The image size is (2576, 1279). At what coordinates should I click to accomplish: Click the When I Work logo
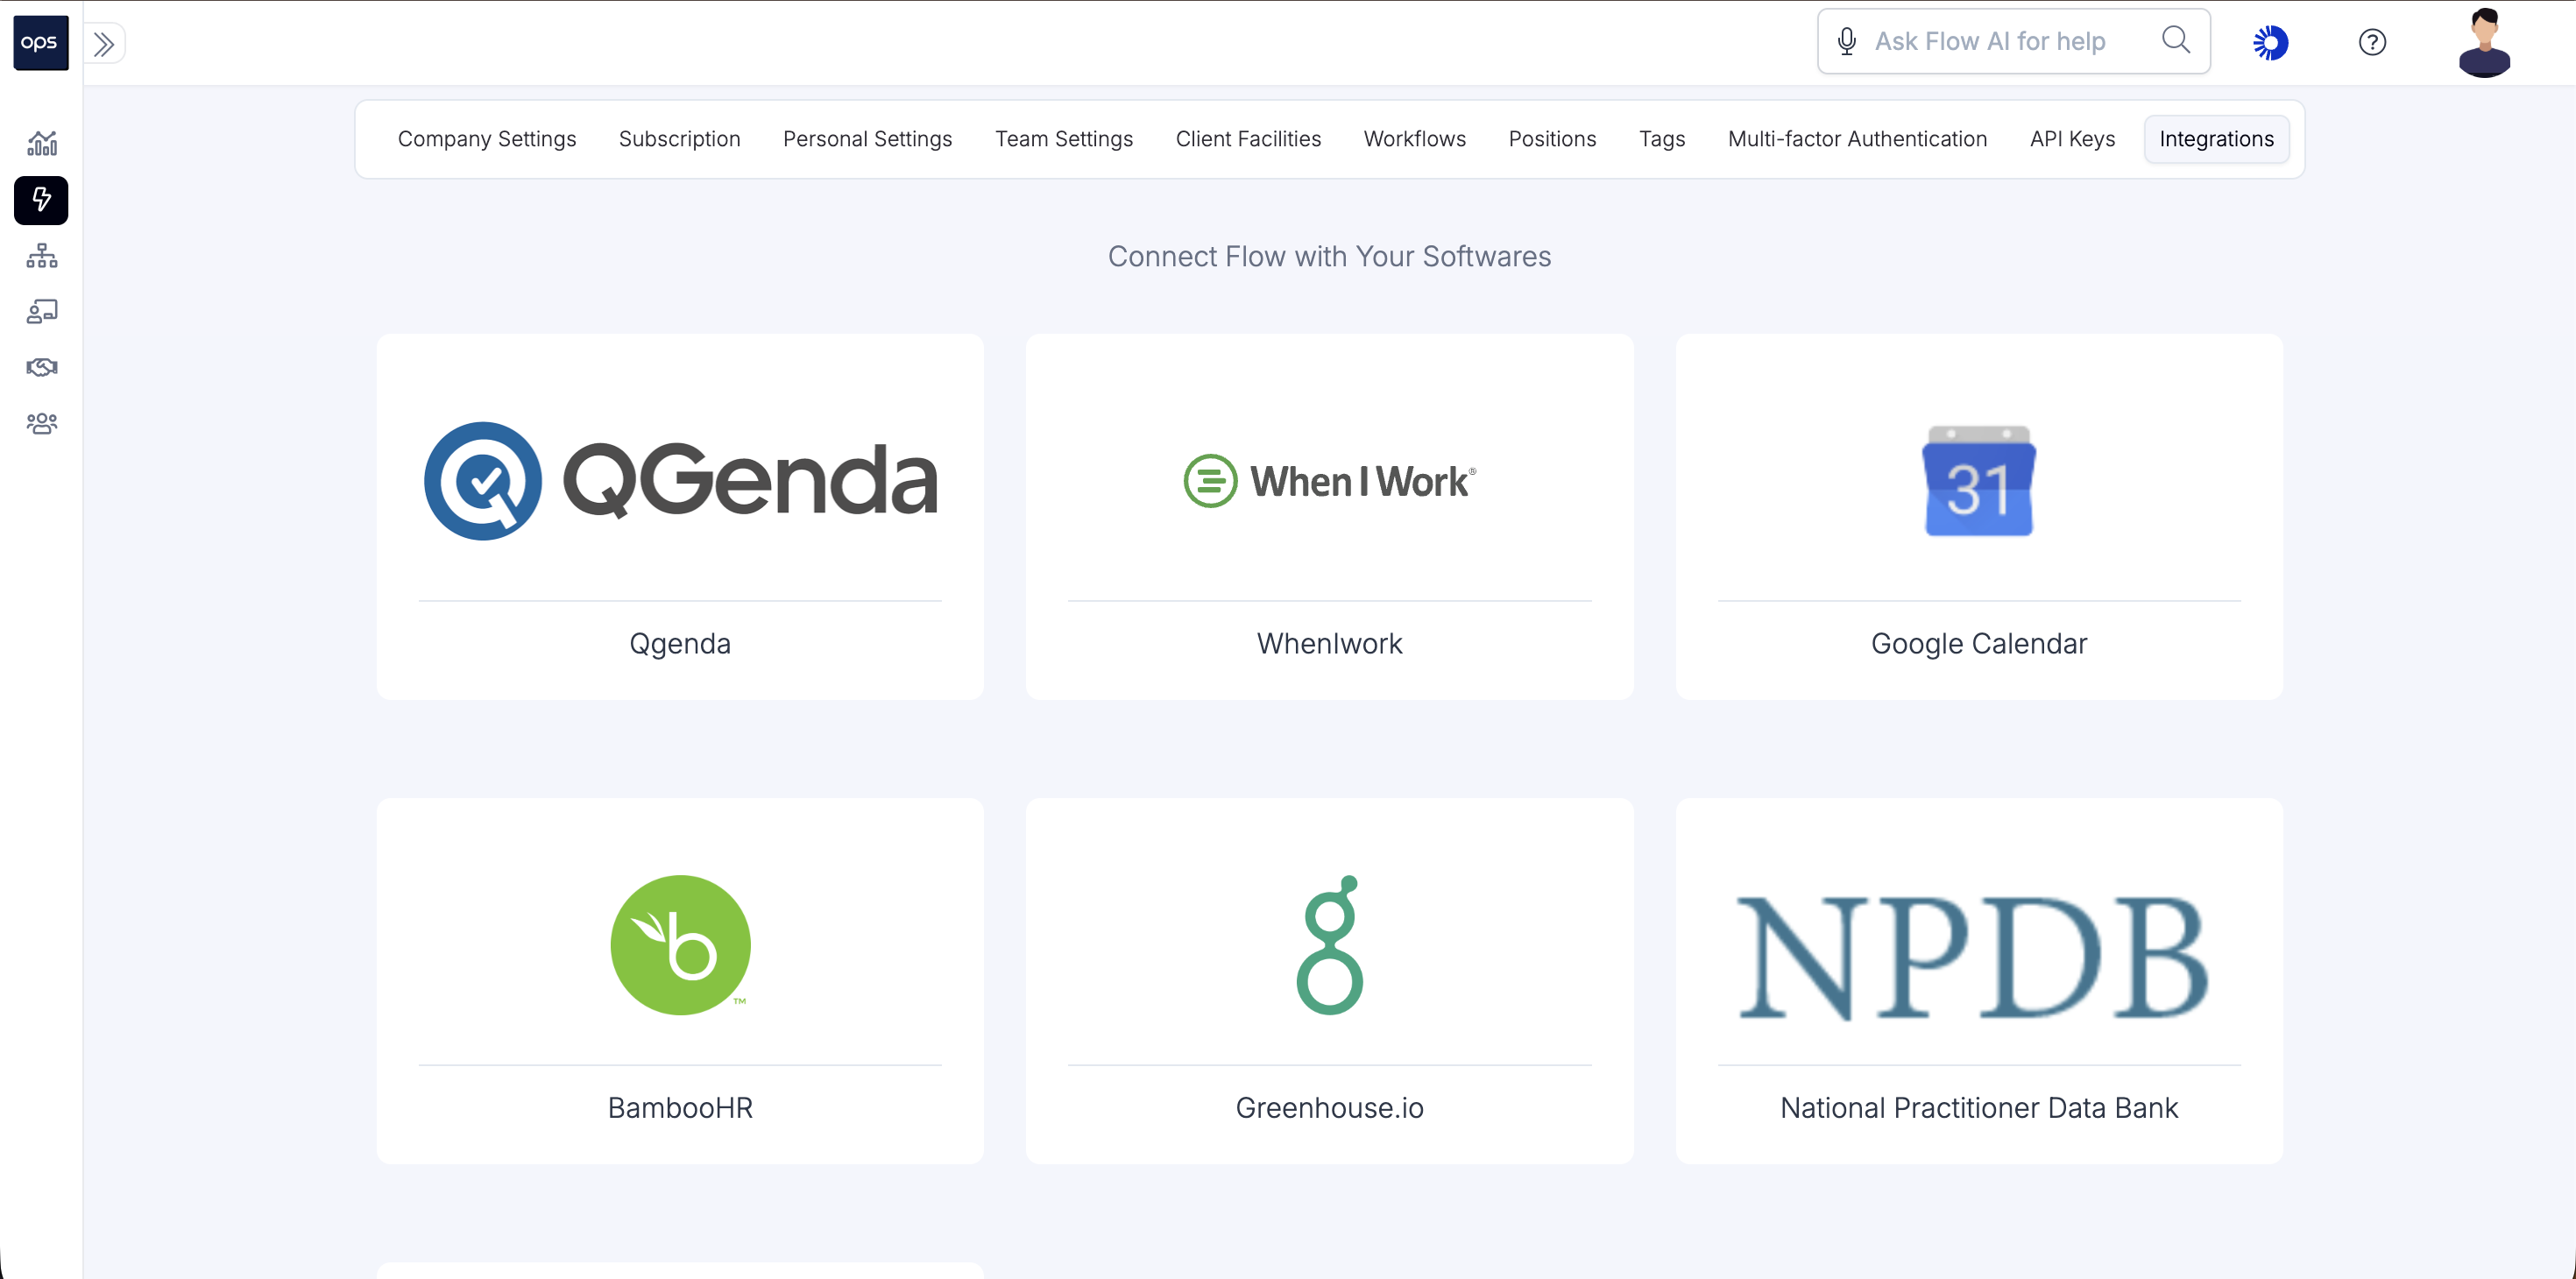(x=1329, y=481)
